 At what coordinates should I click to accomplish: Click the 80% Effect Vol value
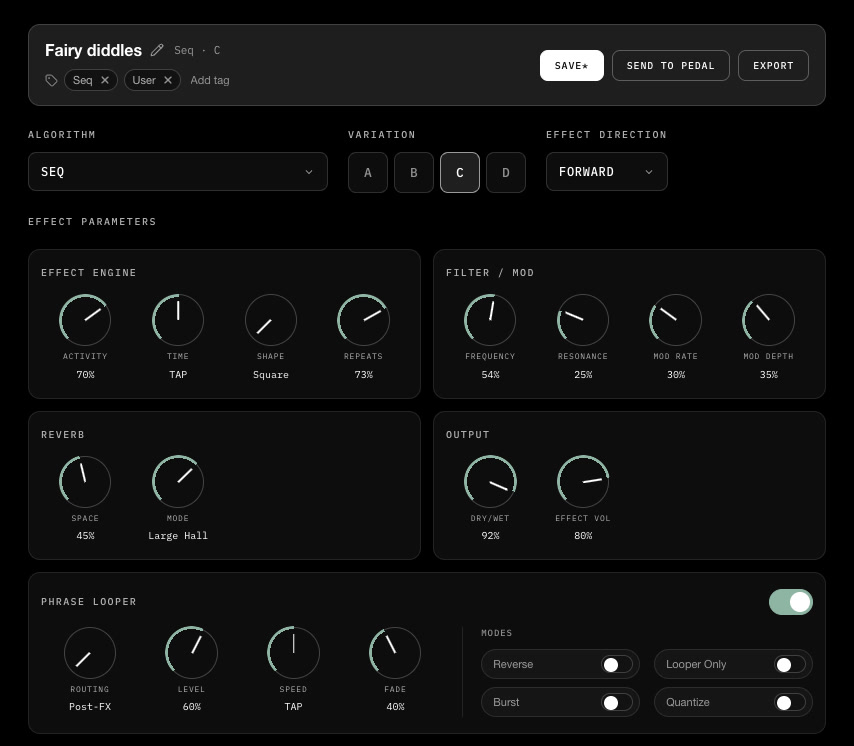(583, 536)
